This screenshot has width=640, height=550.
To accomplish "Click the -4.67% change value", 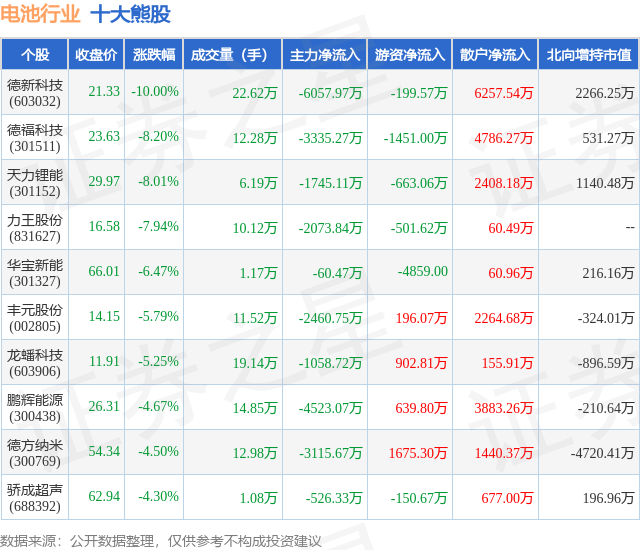I will [x=158, y=406].
